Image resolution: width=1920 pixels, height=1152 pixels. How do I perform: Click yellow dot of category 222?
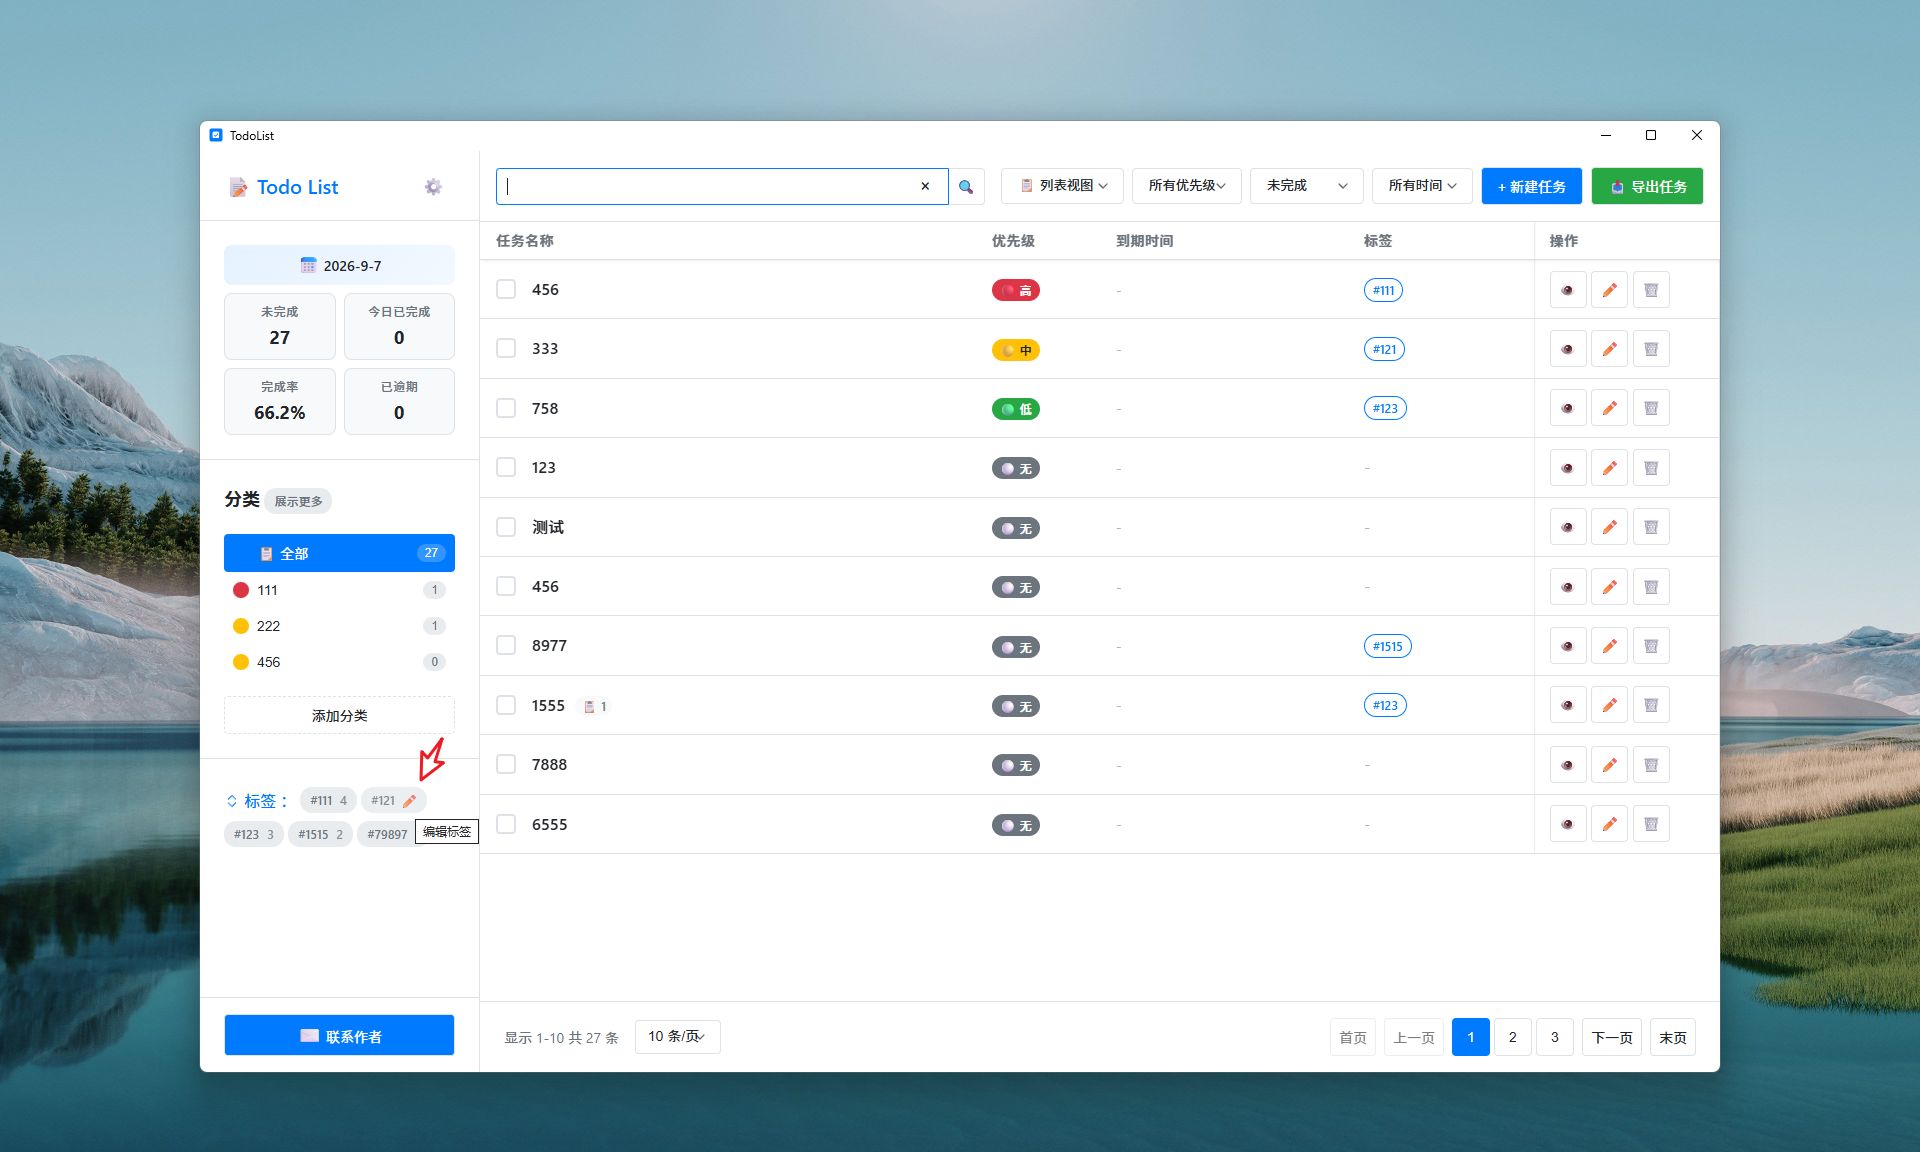[x=241, y=626]
